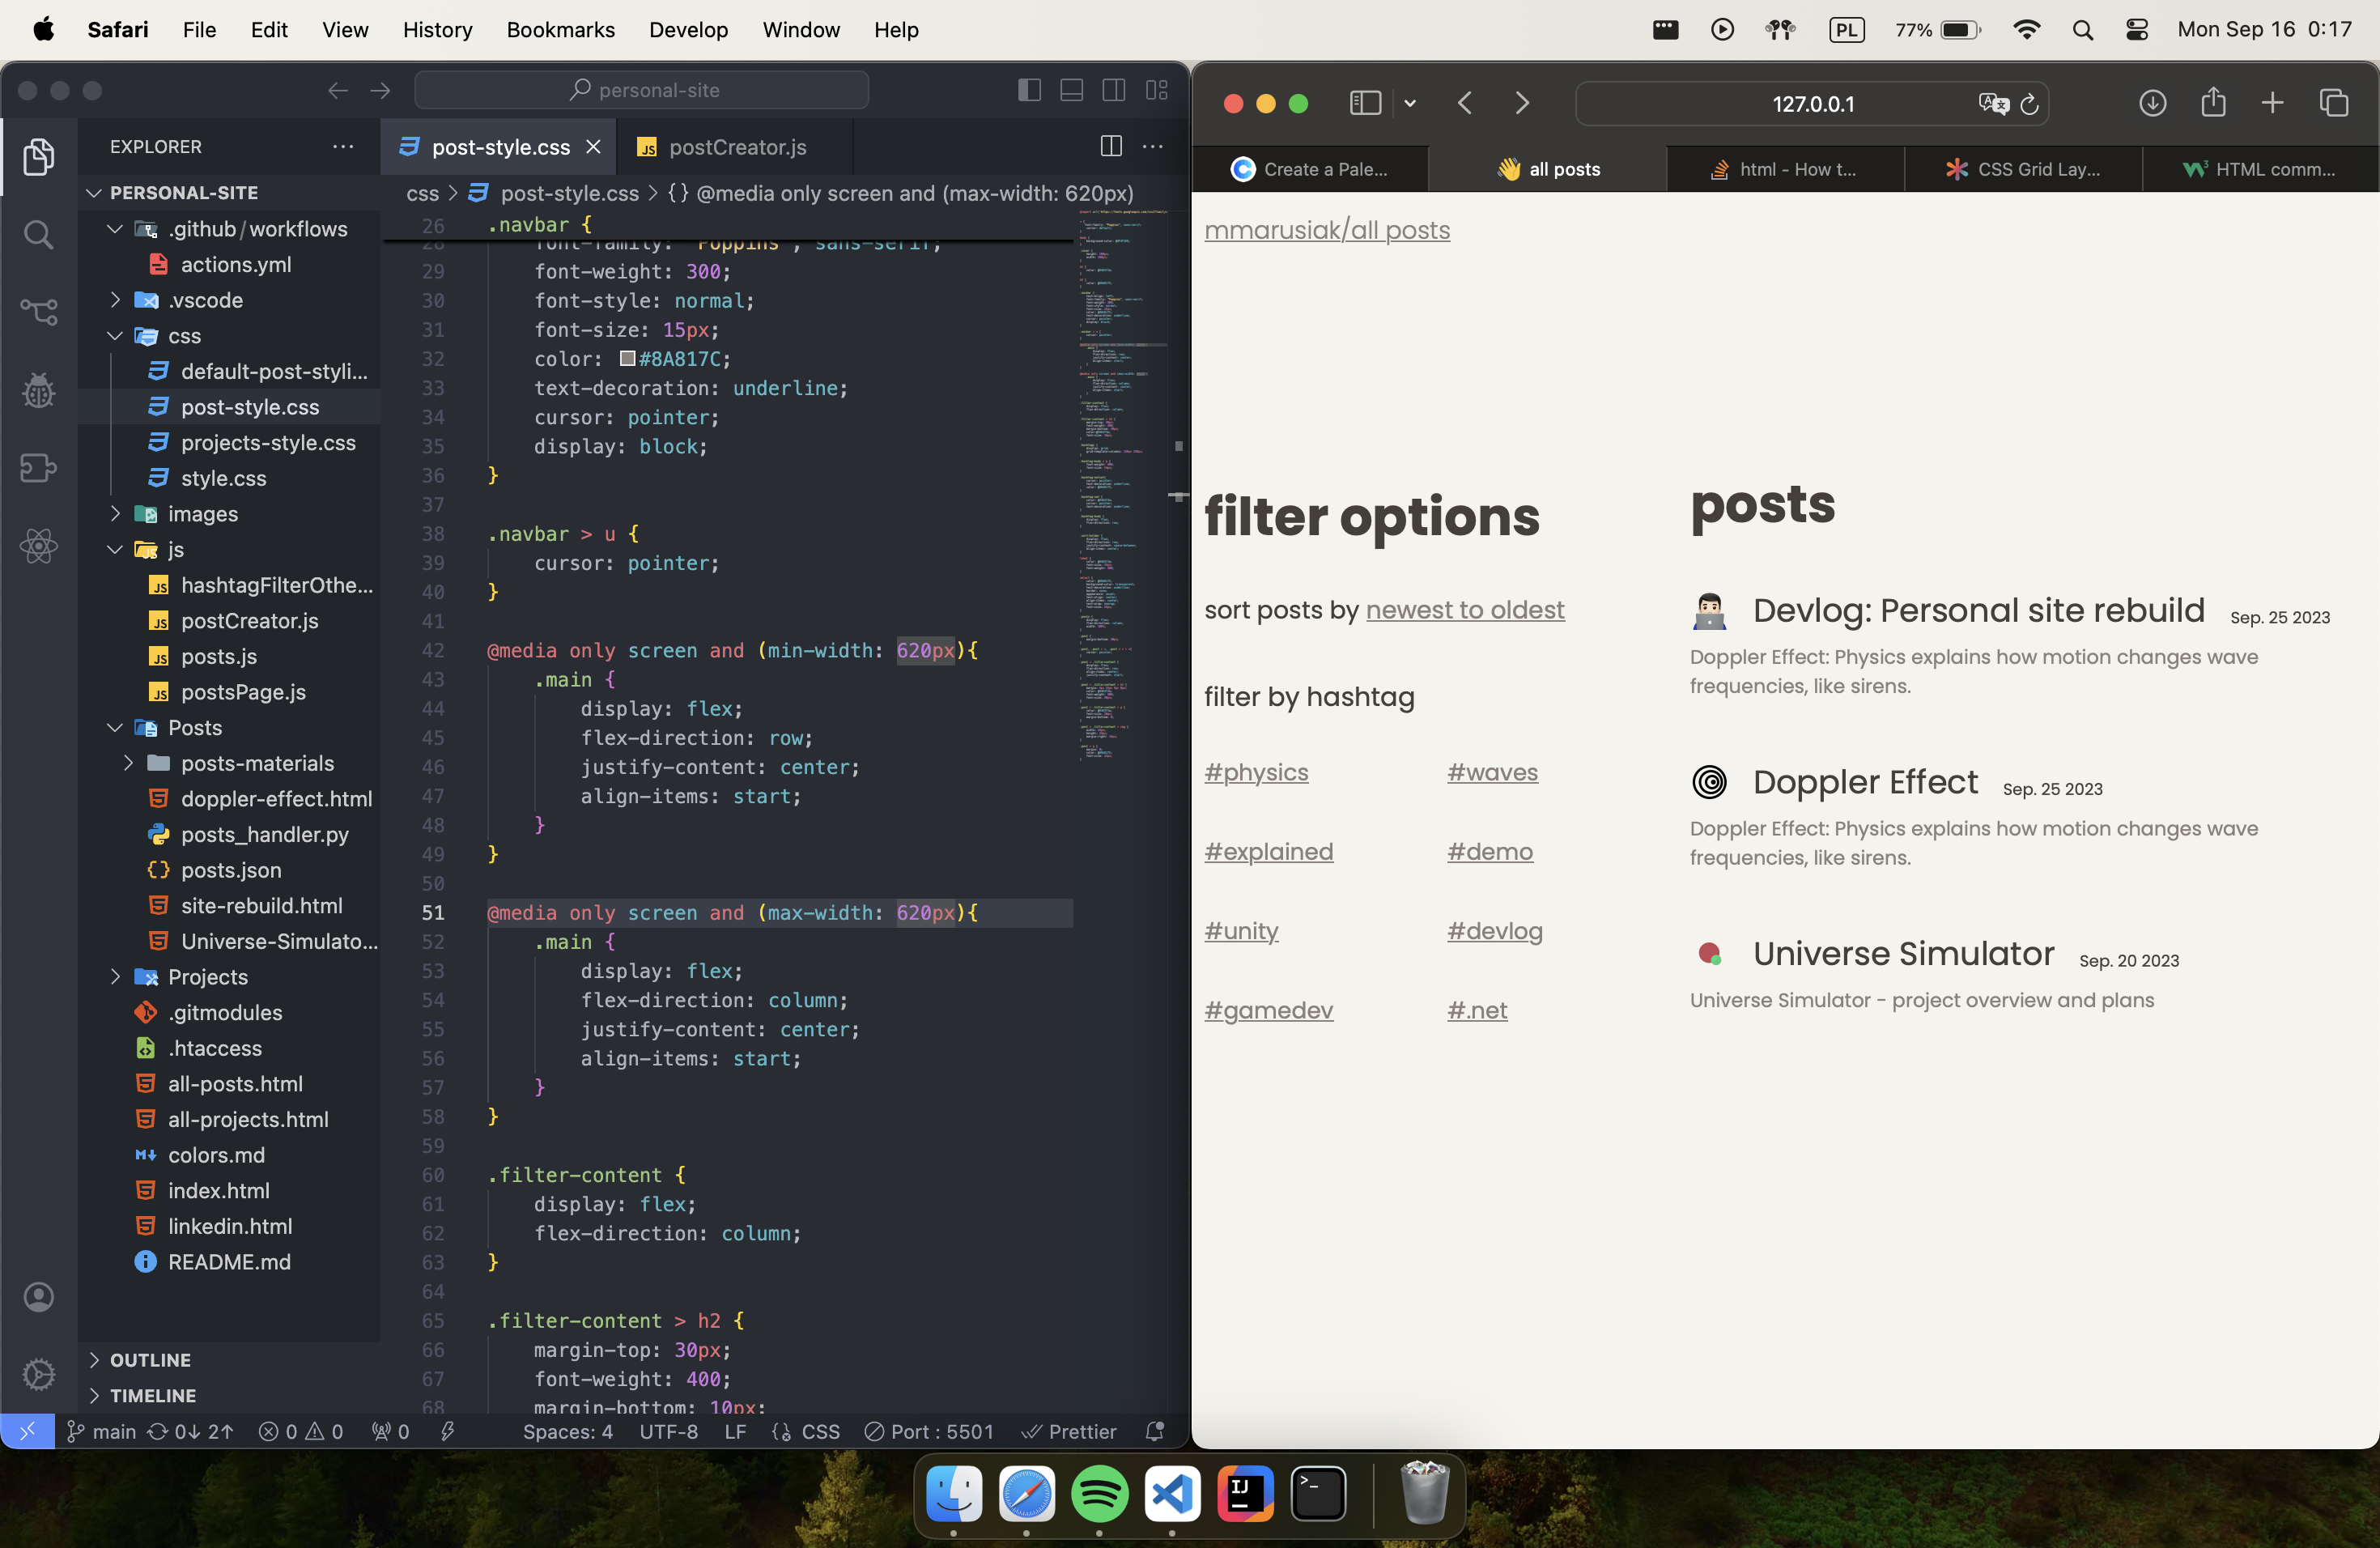Open the Accounts icon in VS Code
This screenshot has height=1548, width=2380.
point(38,1297)
